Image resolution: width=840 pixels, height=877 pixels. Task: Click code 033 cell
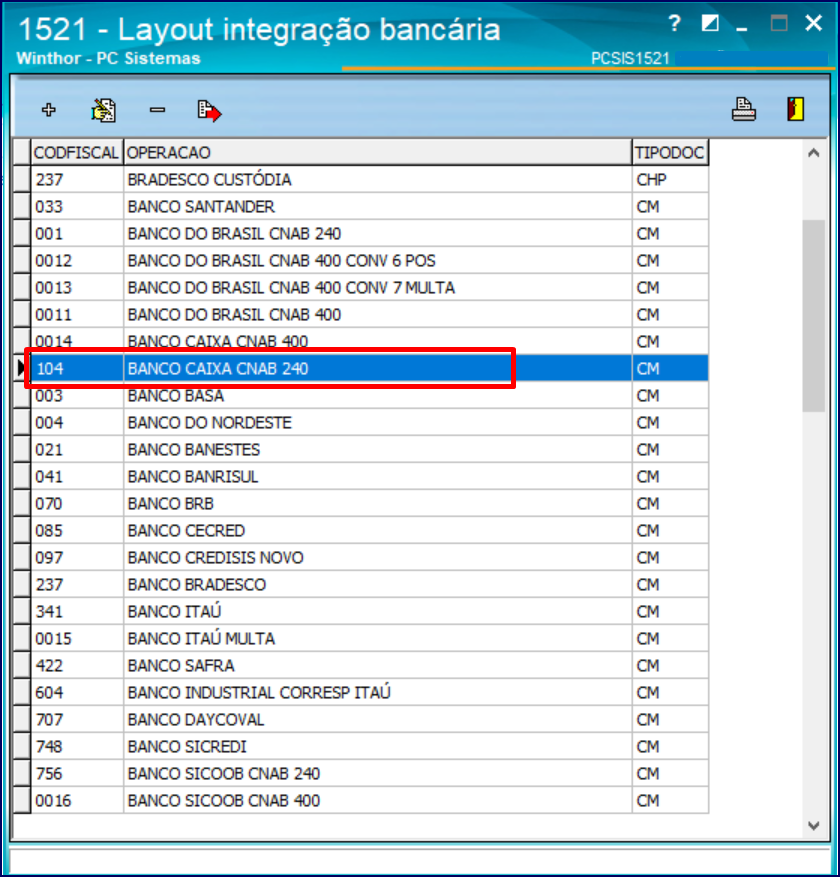pos(77,206)
